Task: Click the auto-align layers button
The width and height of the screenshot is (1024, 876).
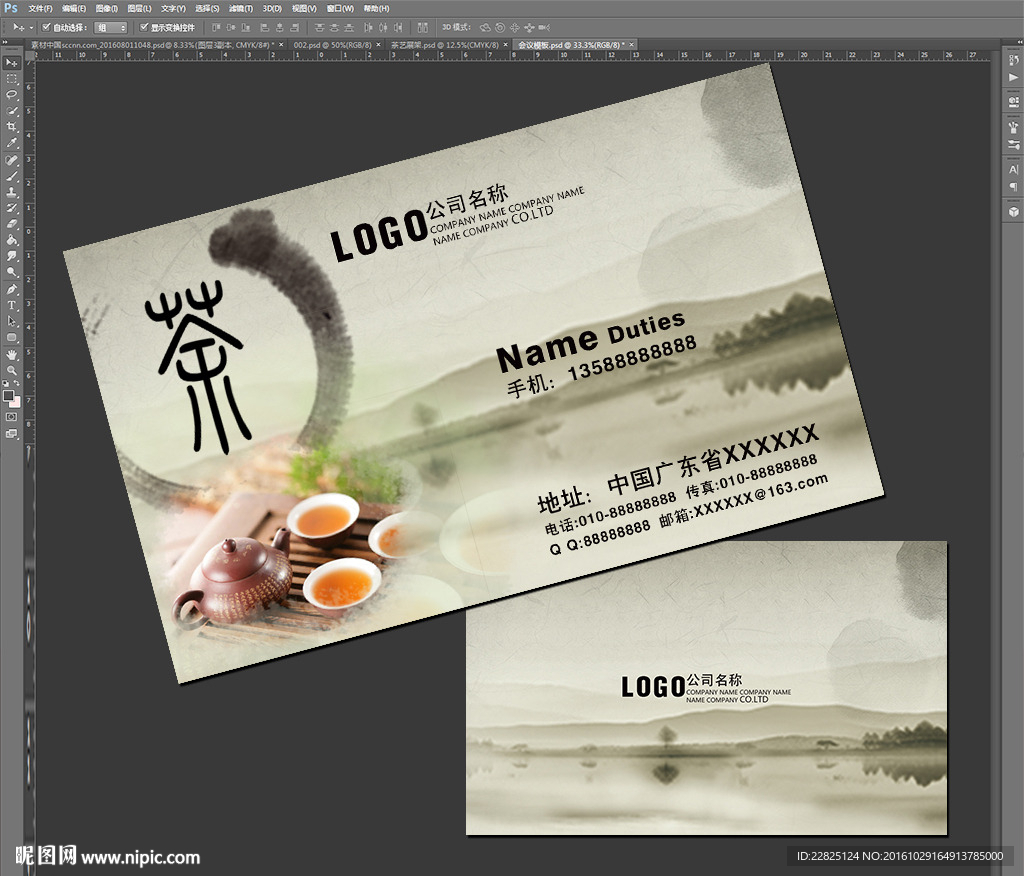Action: pyautogui.click(x=423, y=27)
